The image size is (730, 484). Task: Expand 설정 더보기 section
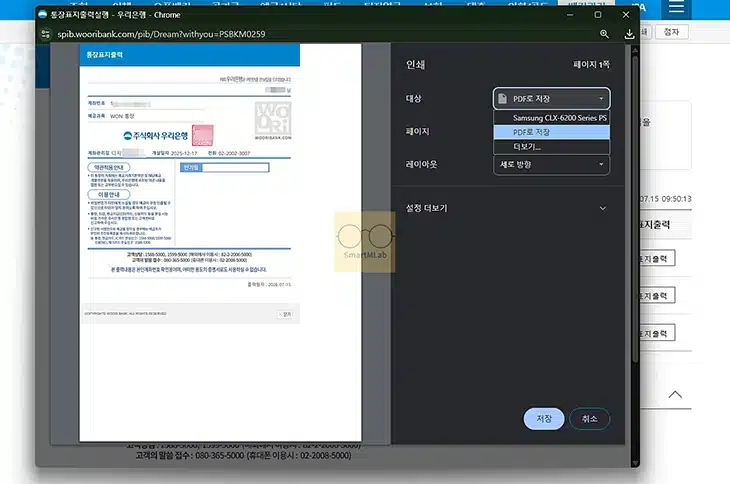click(506, 208)
